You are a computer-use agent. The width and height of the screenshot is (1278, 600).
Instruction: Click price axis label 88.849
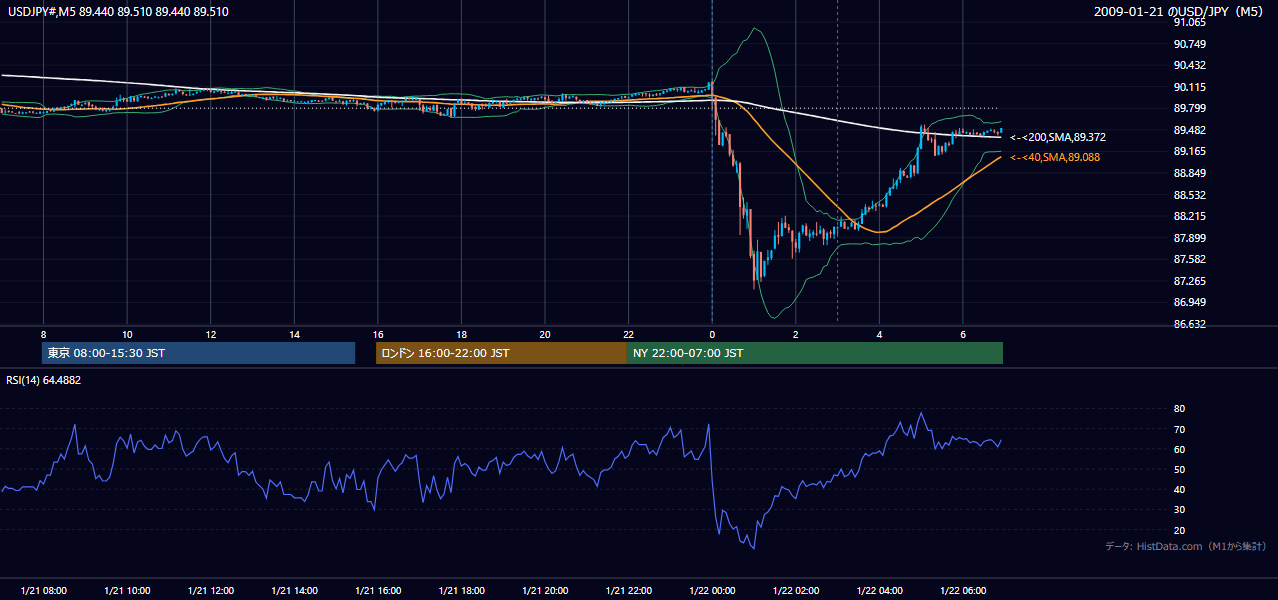[1191, 173]
